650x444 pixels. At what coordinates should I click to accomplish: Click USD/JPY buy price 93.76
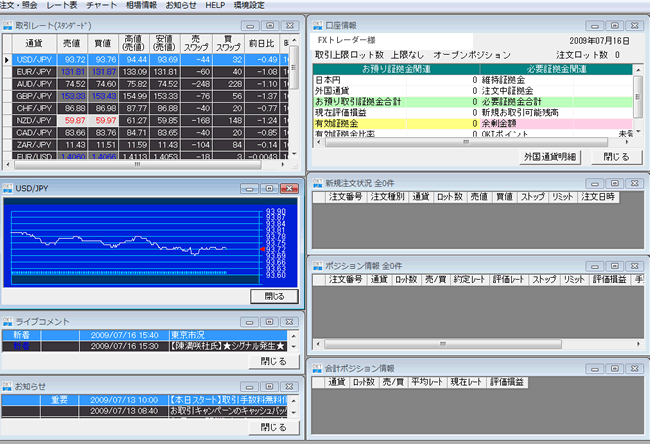coord(103,60)
